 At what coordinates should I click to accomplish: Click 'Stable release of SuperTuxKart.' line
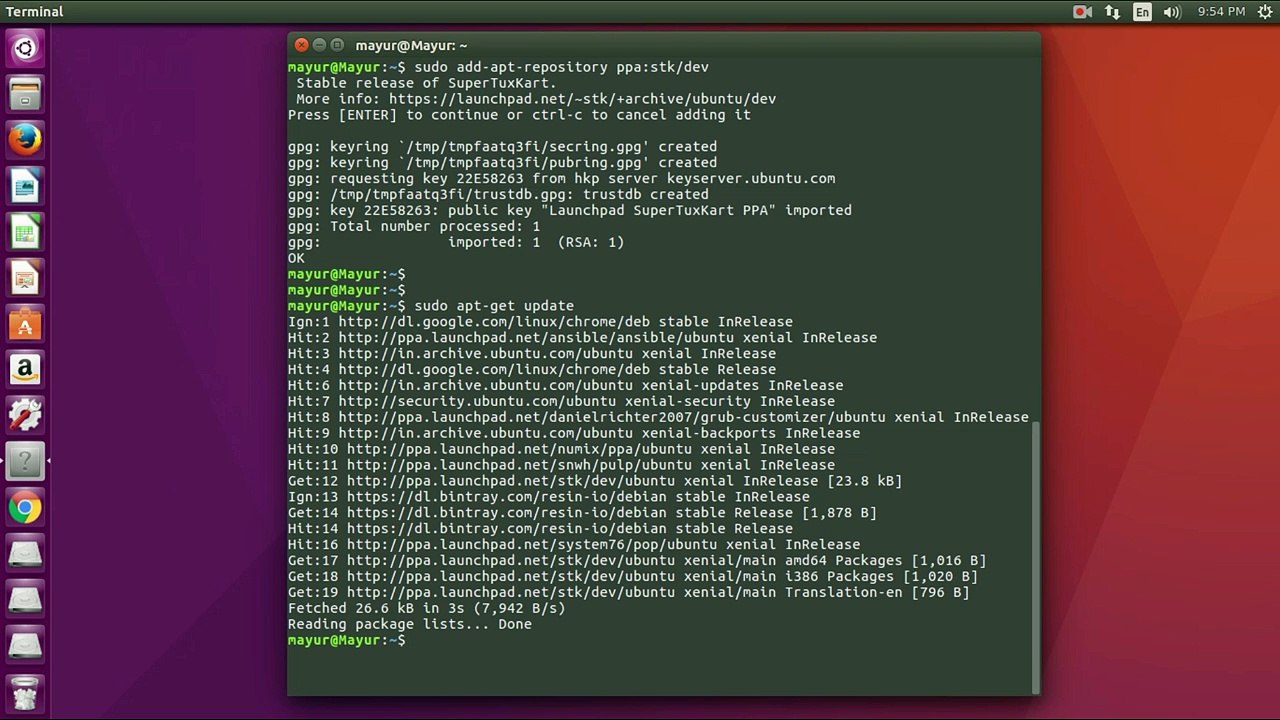click(426, 83)
